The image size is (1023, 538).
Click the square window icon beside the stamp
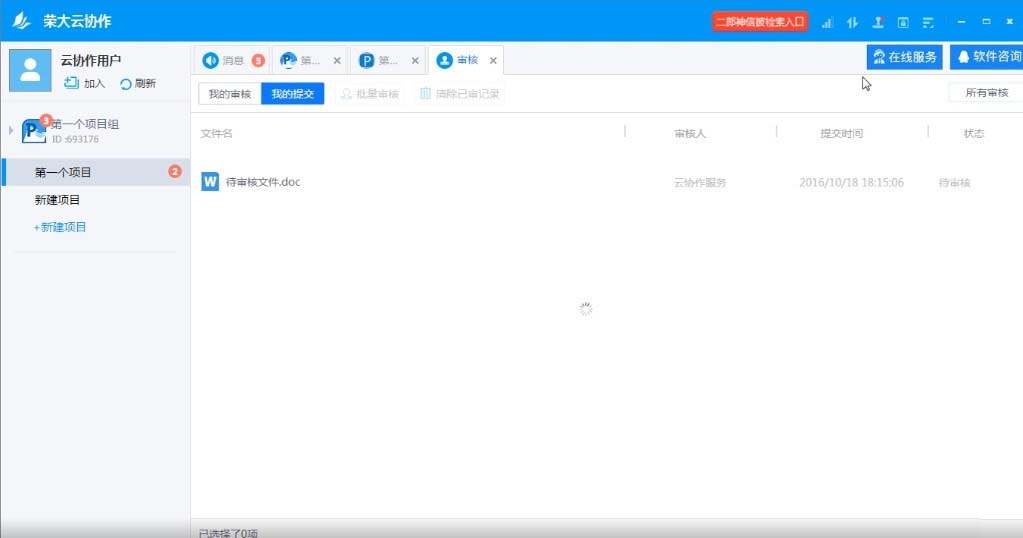[x=903, y=22]
